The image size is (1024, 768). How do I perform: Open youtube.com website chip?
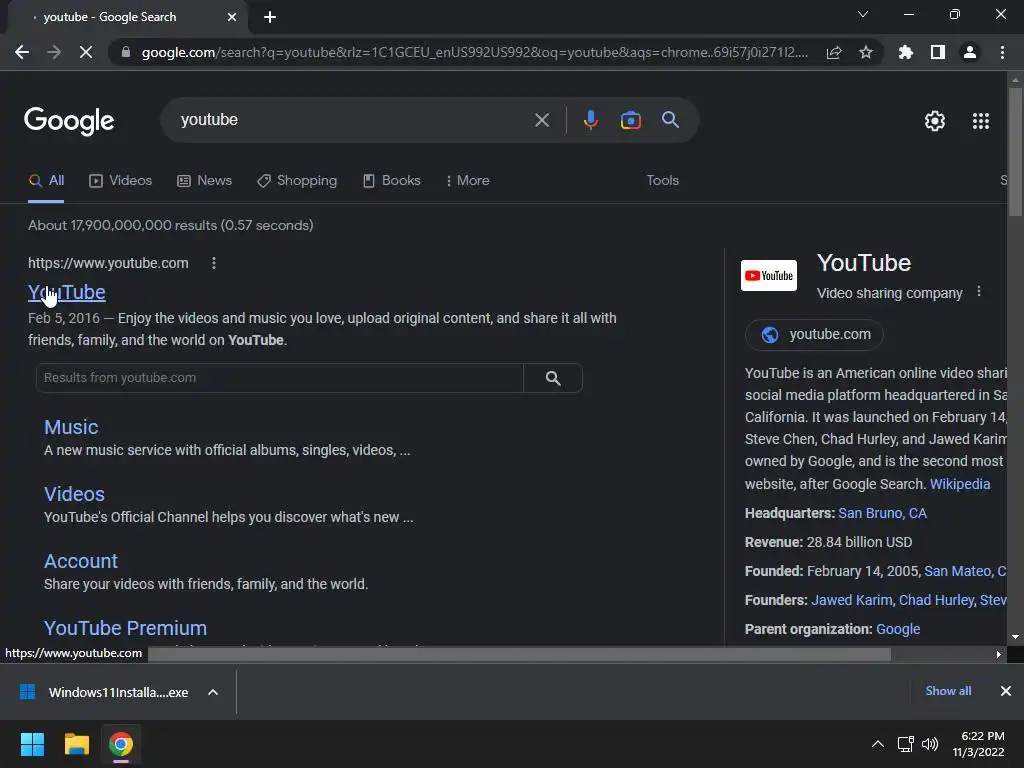pyautogui.click(x=814, y=335)
